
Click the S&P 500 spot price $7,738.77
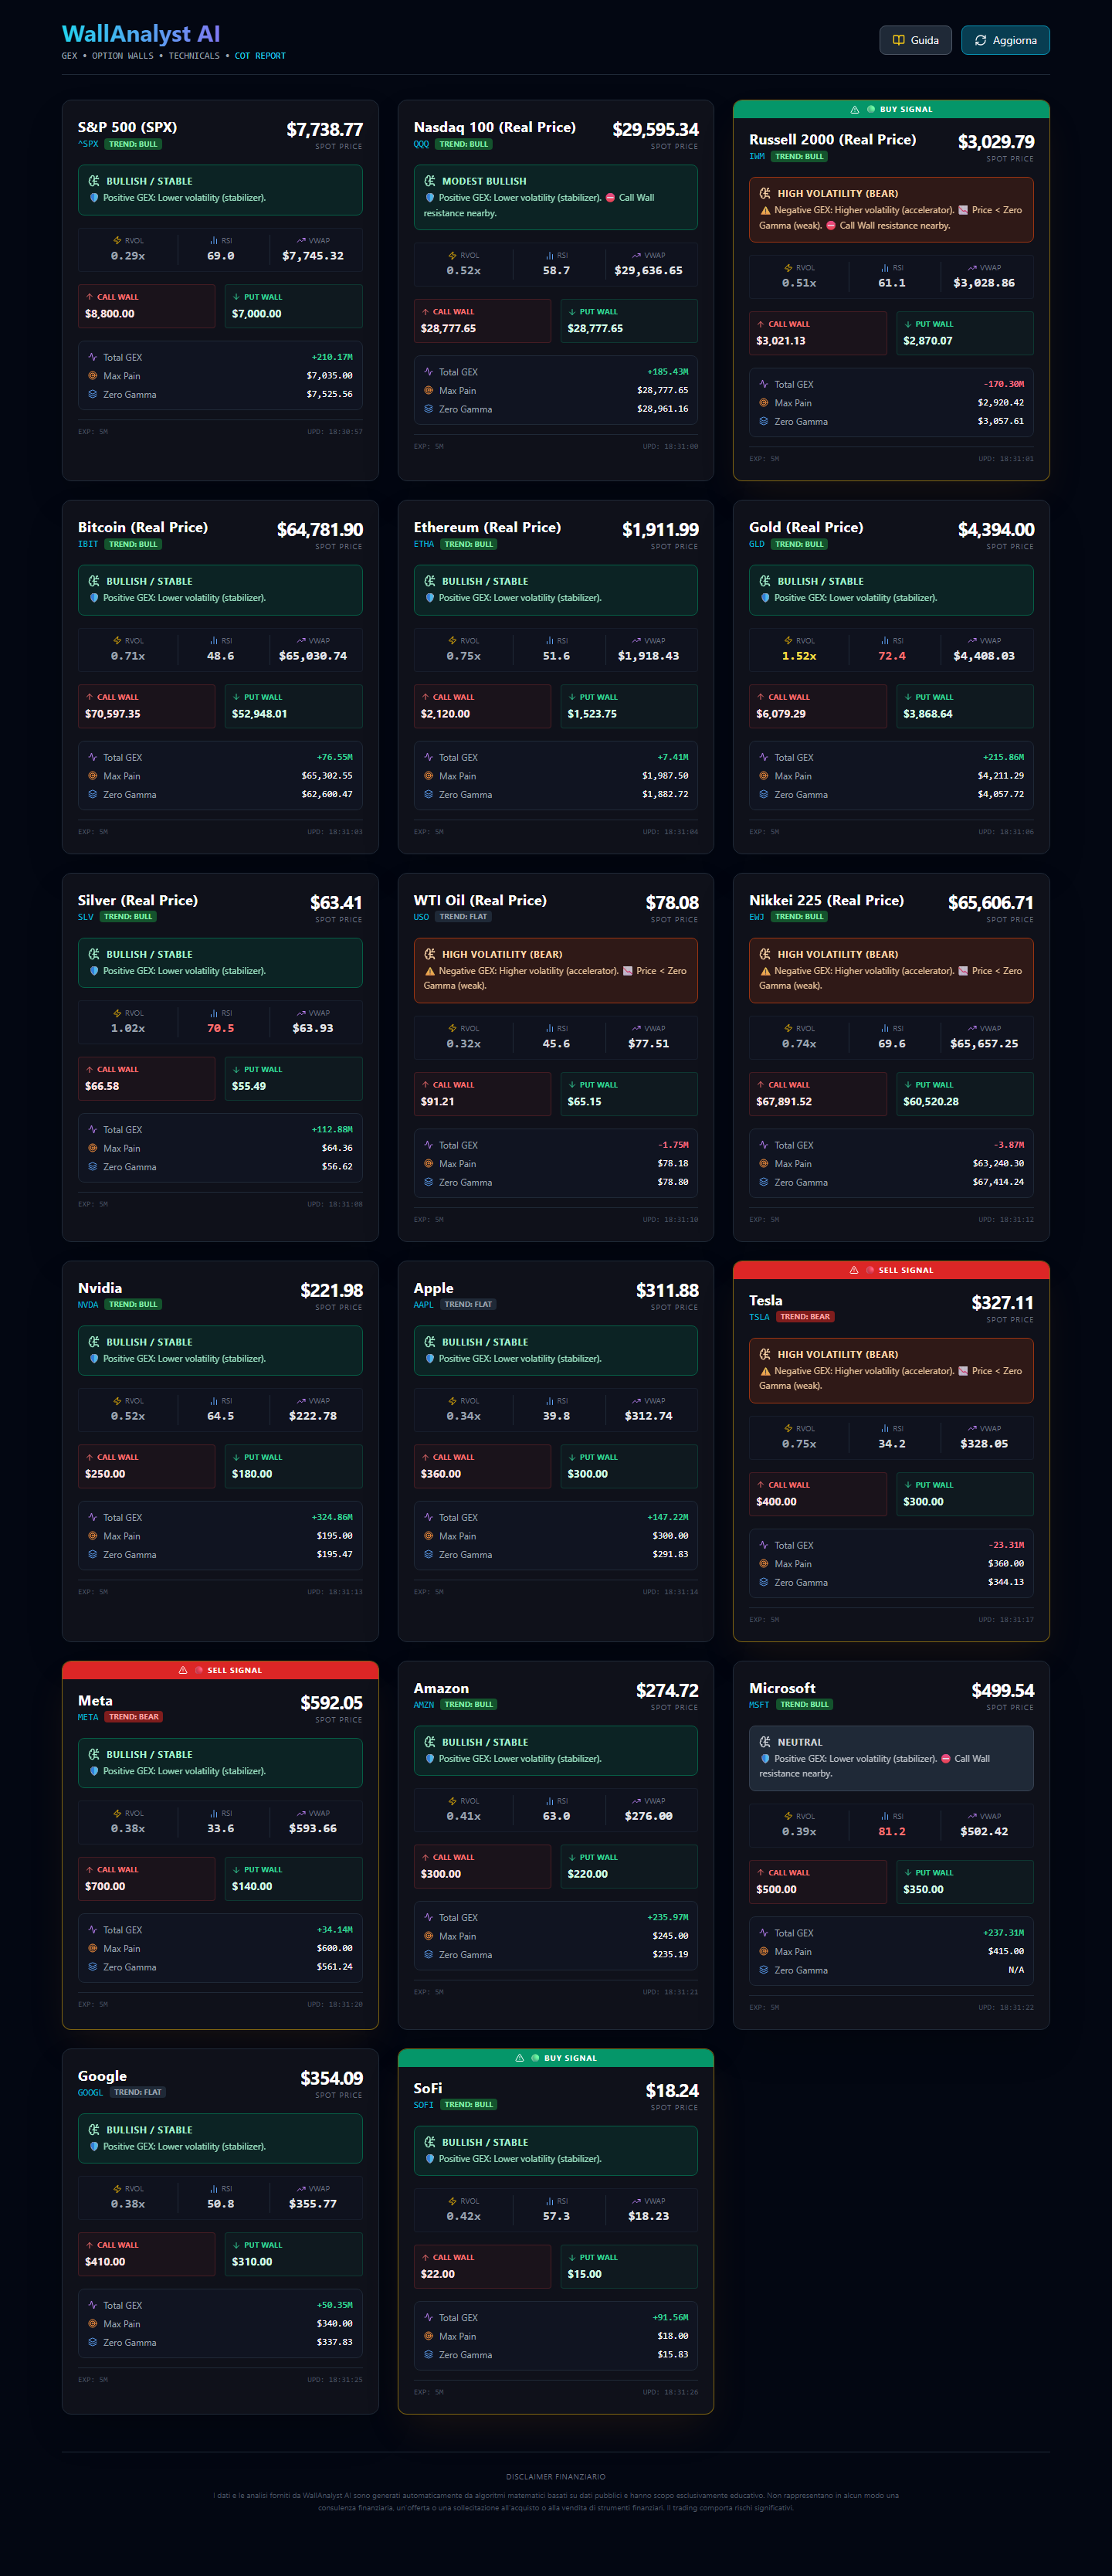[x=324, y=130]
